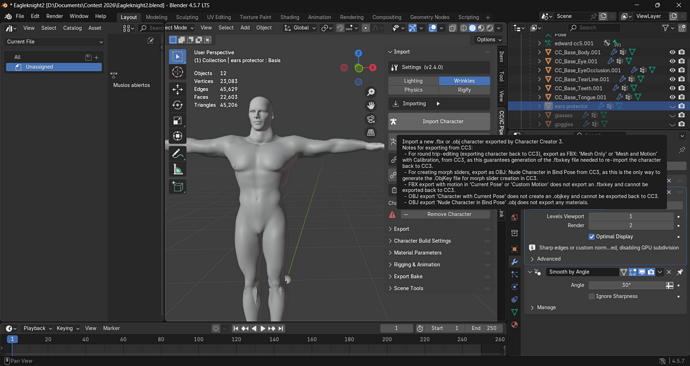Toggle the Physics import option
The width and height of the screenshot is (690, 366).
click(x=413, y=90)
